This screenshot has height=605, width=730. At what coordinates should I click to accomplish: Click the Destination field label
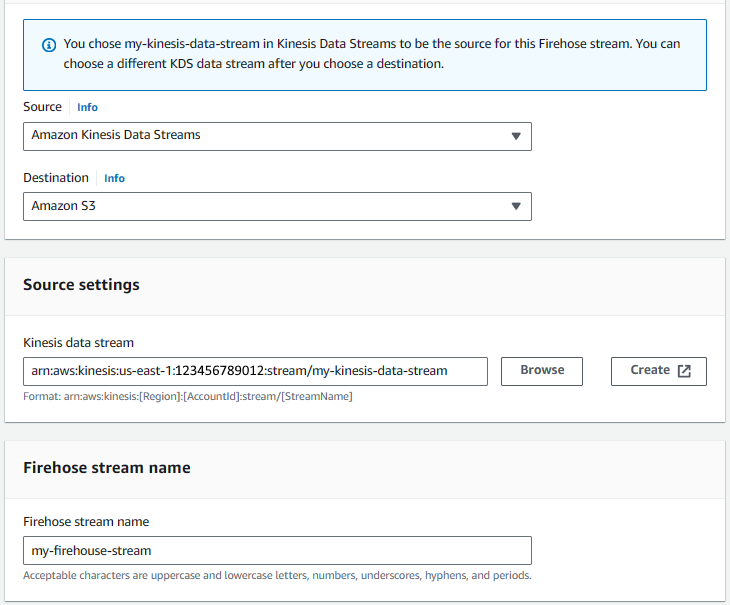coord(56,178)
